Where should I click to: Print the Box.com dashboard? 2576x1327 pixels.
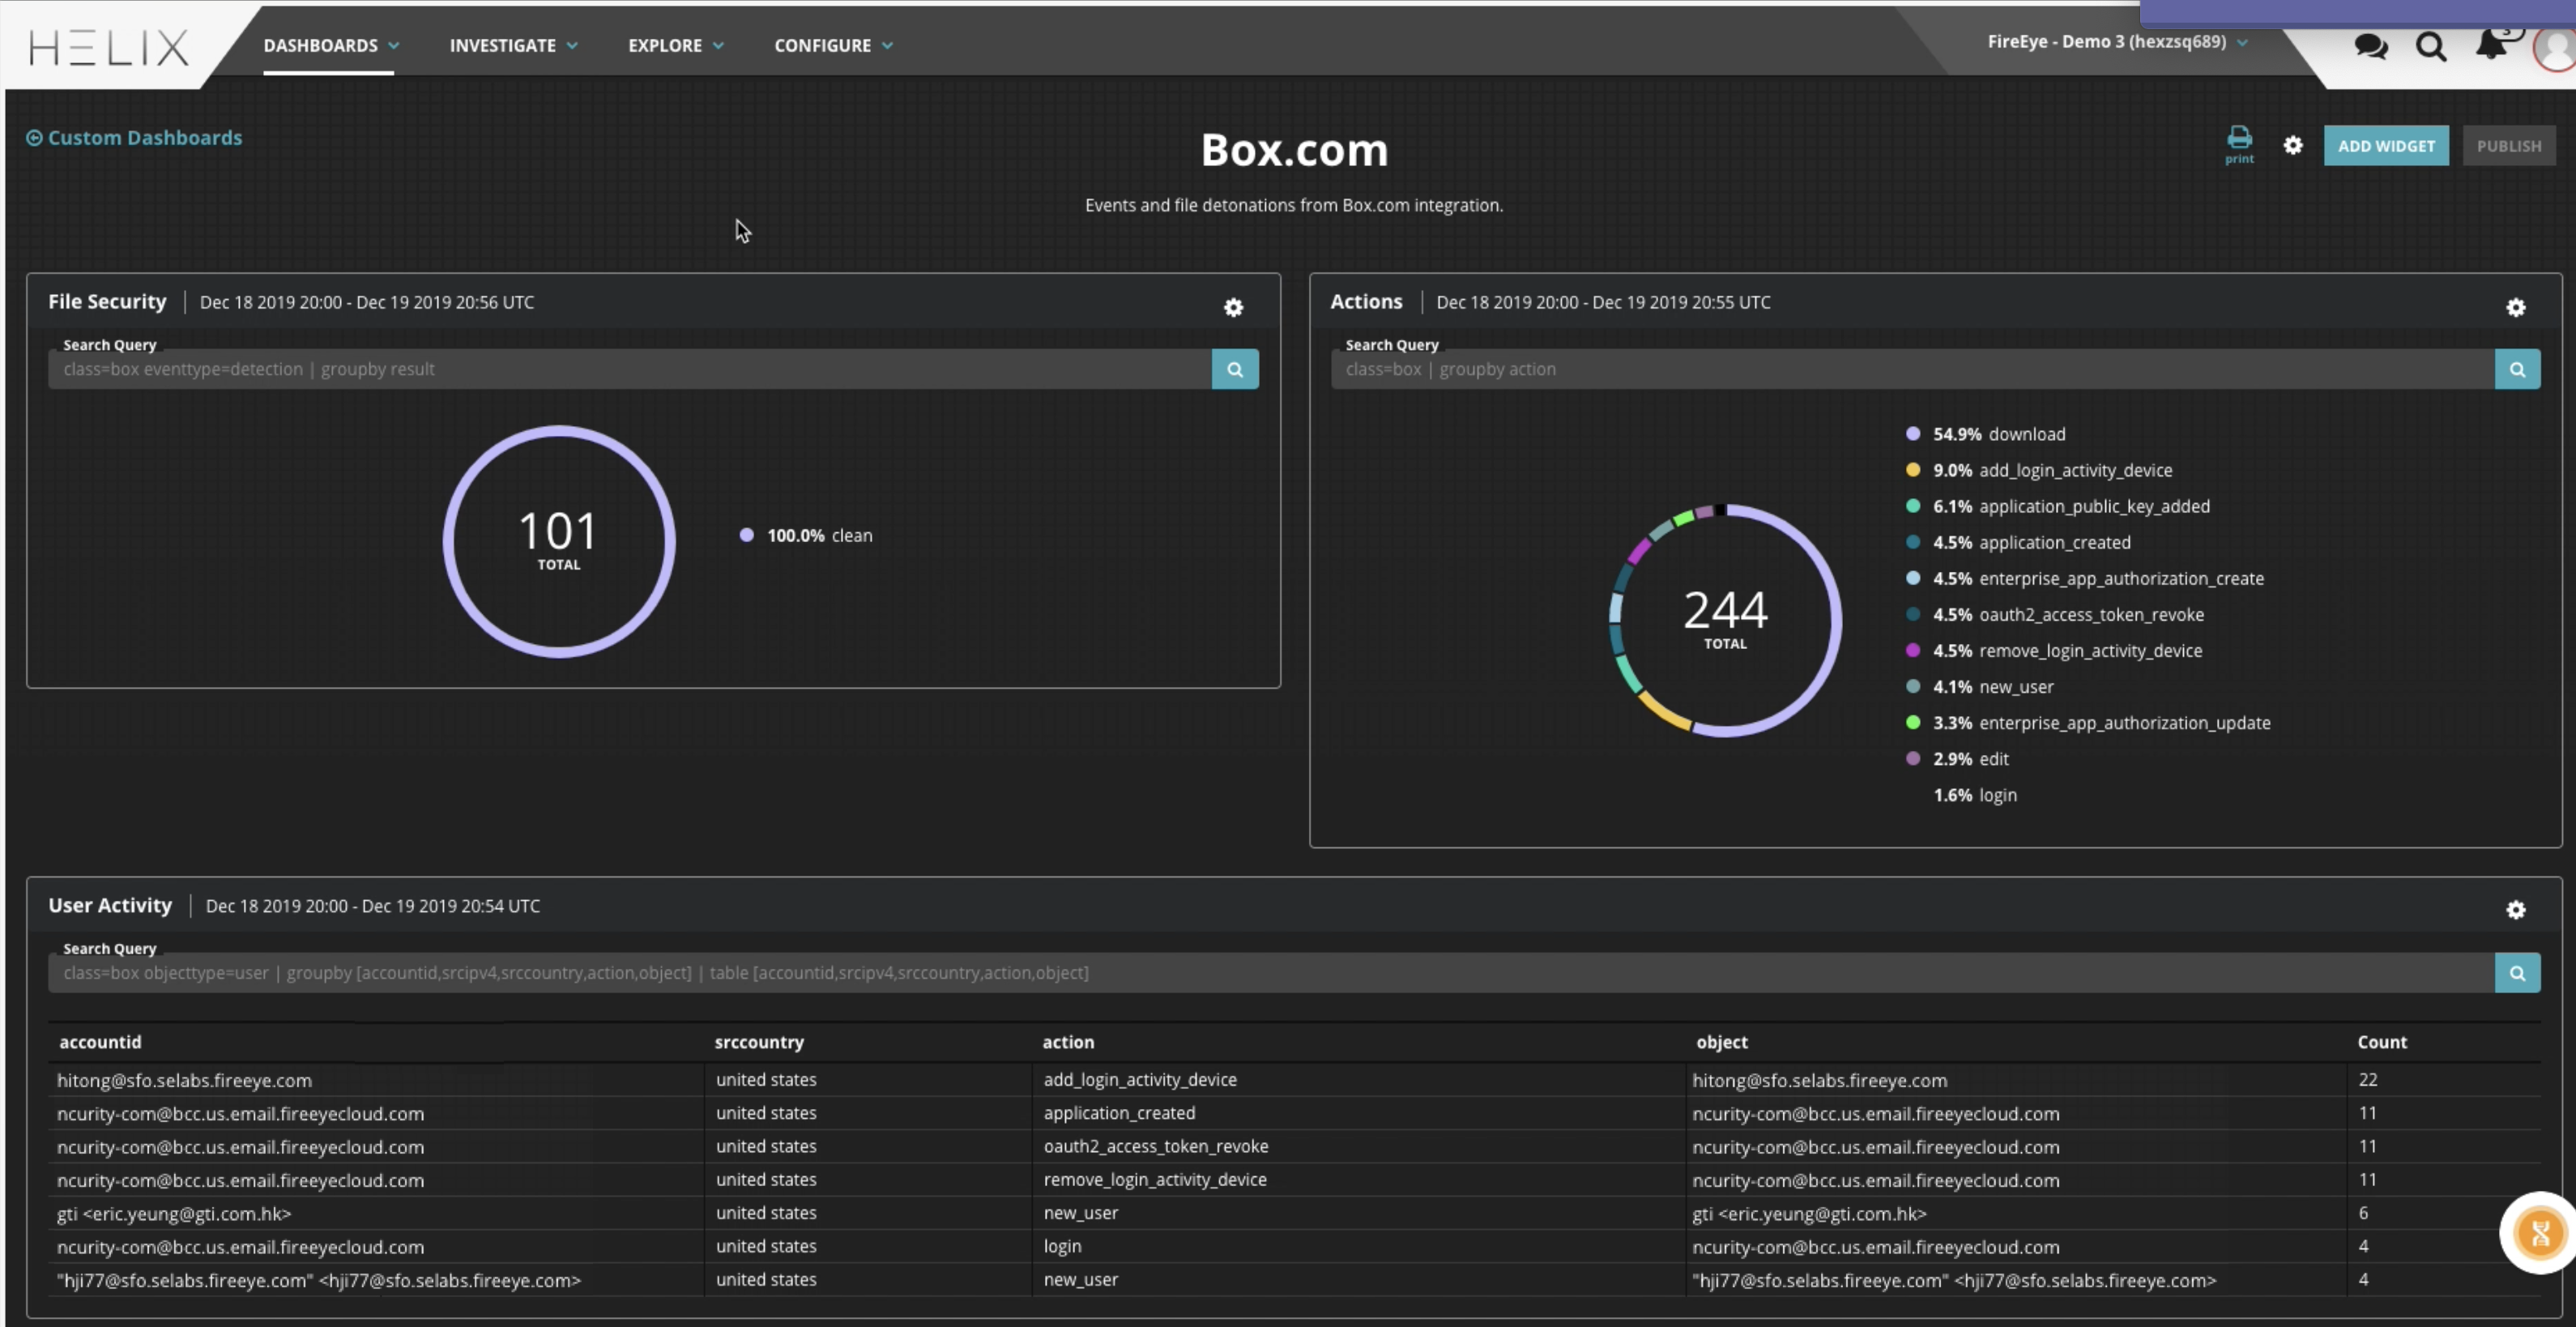(2239, 144)
